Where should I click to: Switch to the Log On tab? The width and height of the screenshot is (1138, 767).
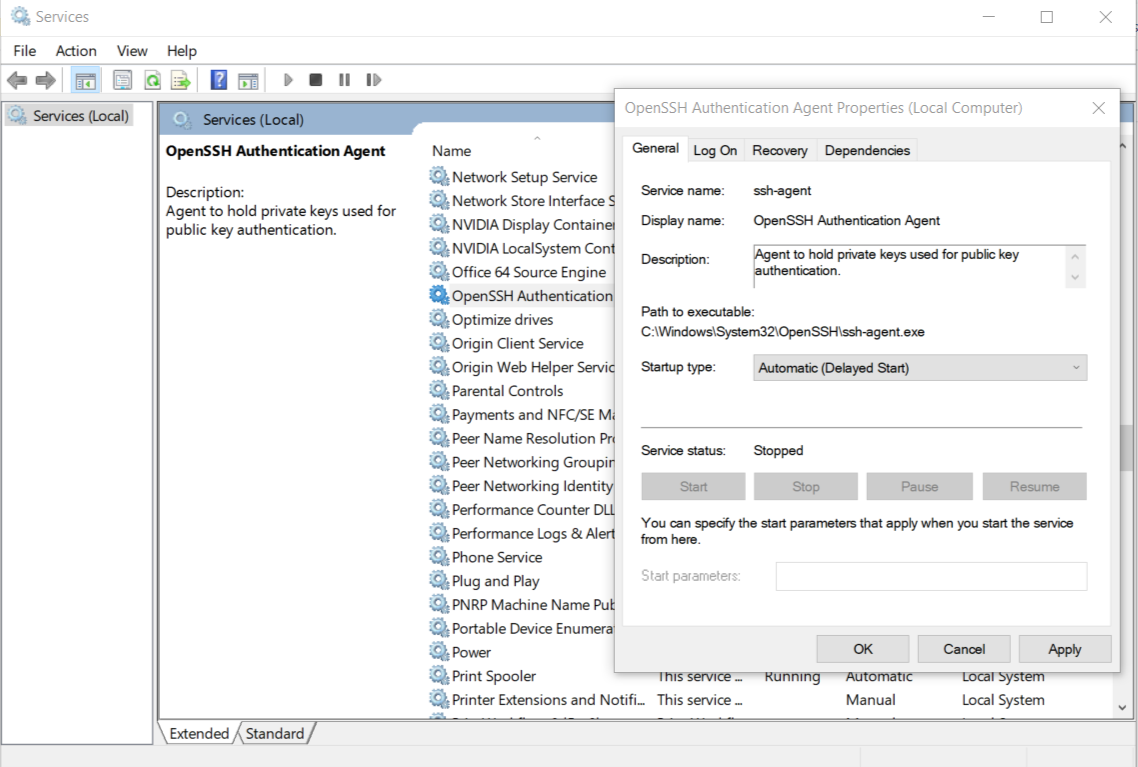(x=714, y=149)
